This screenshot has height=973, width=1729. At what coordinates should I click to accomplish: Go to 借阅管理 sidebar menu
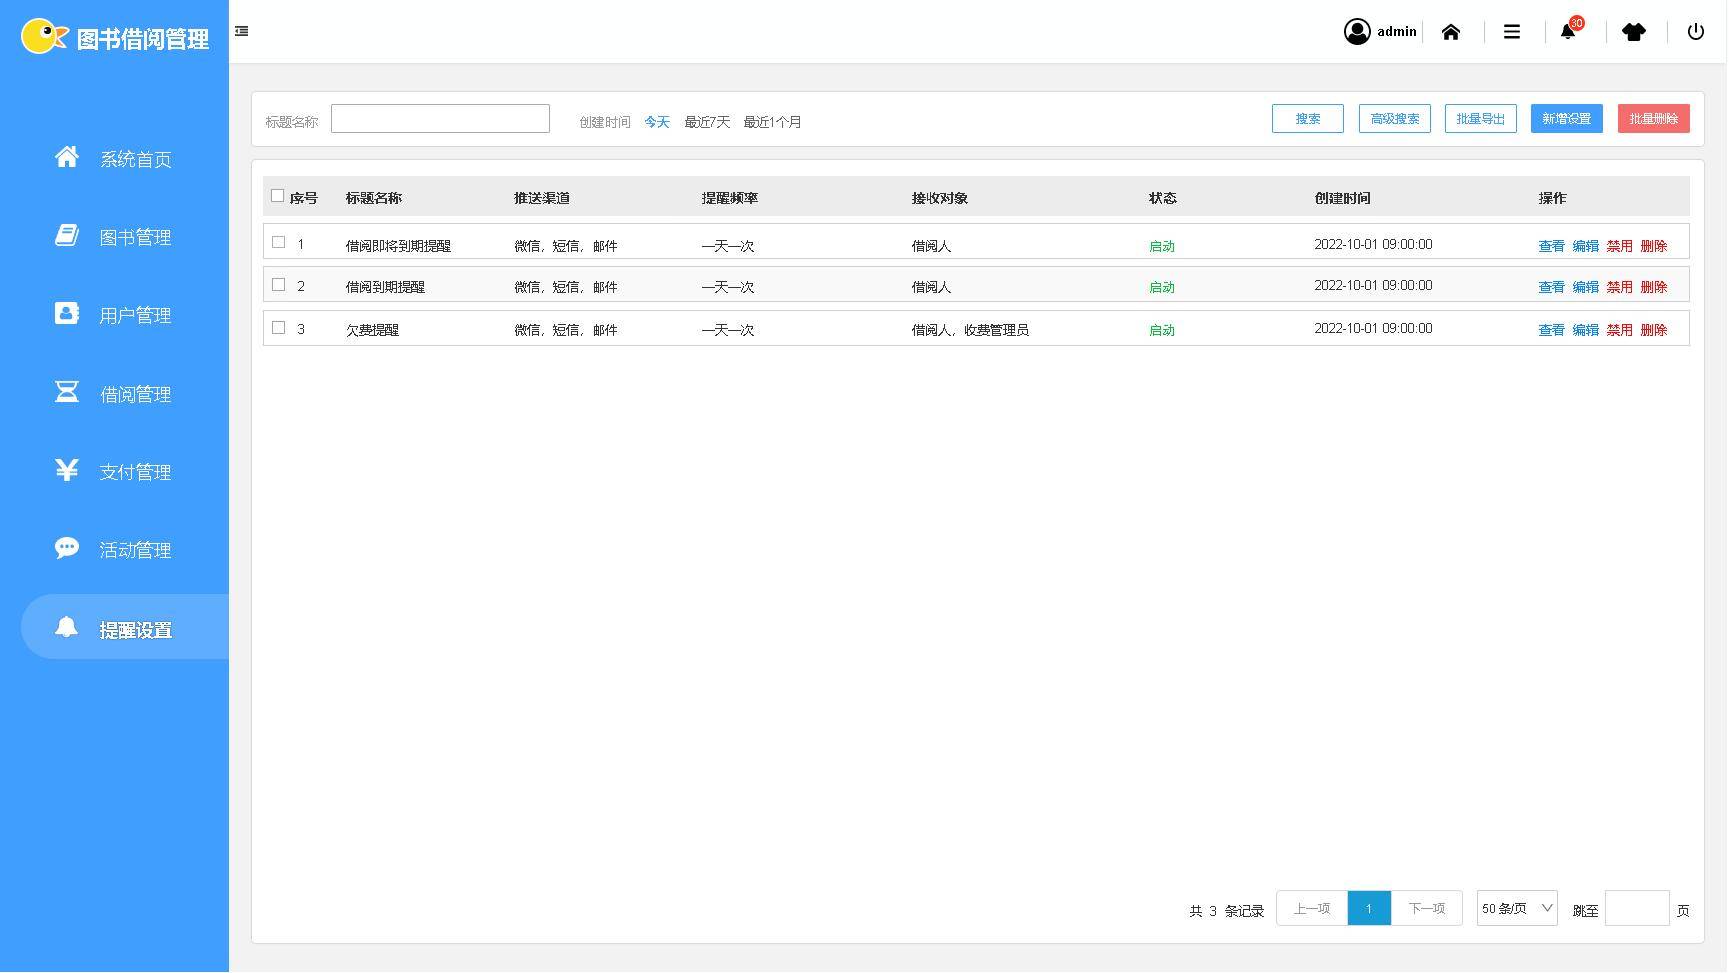[135, 394]
